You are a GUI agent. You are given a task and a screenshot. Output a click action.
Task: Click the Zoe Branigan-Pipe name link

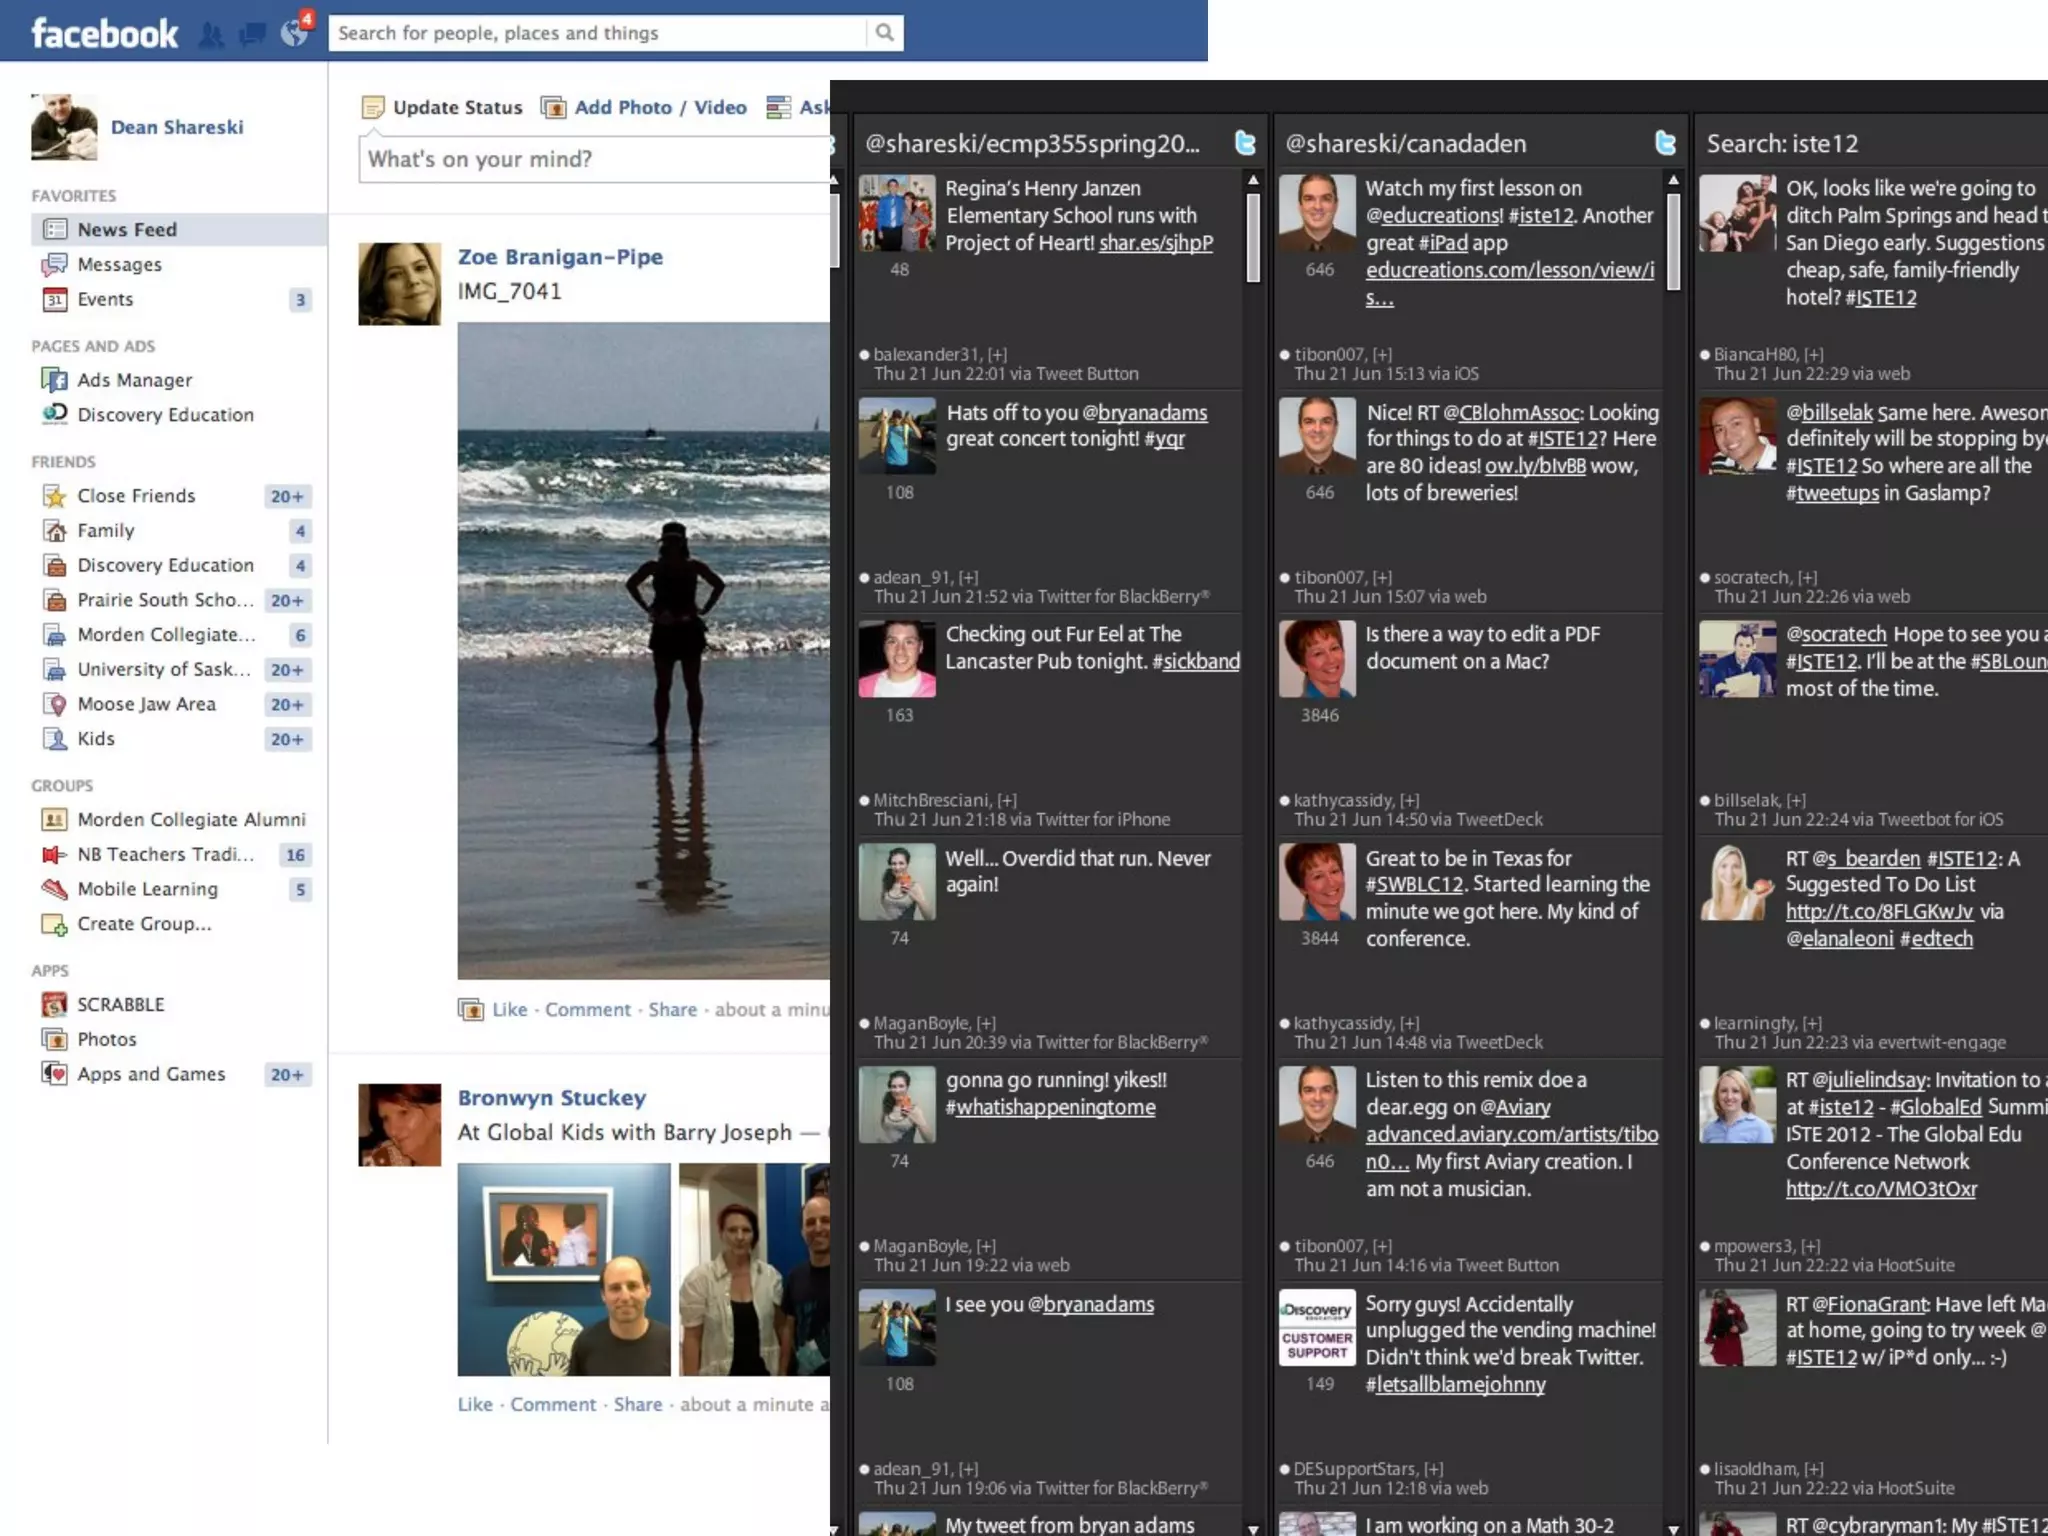pyautogui.click(x=560, y=257)
